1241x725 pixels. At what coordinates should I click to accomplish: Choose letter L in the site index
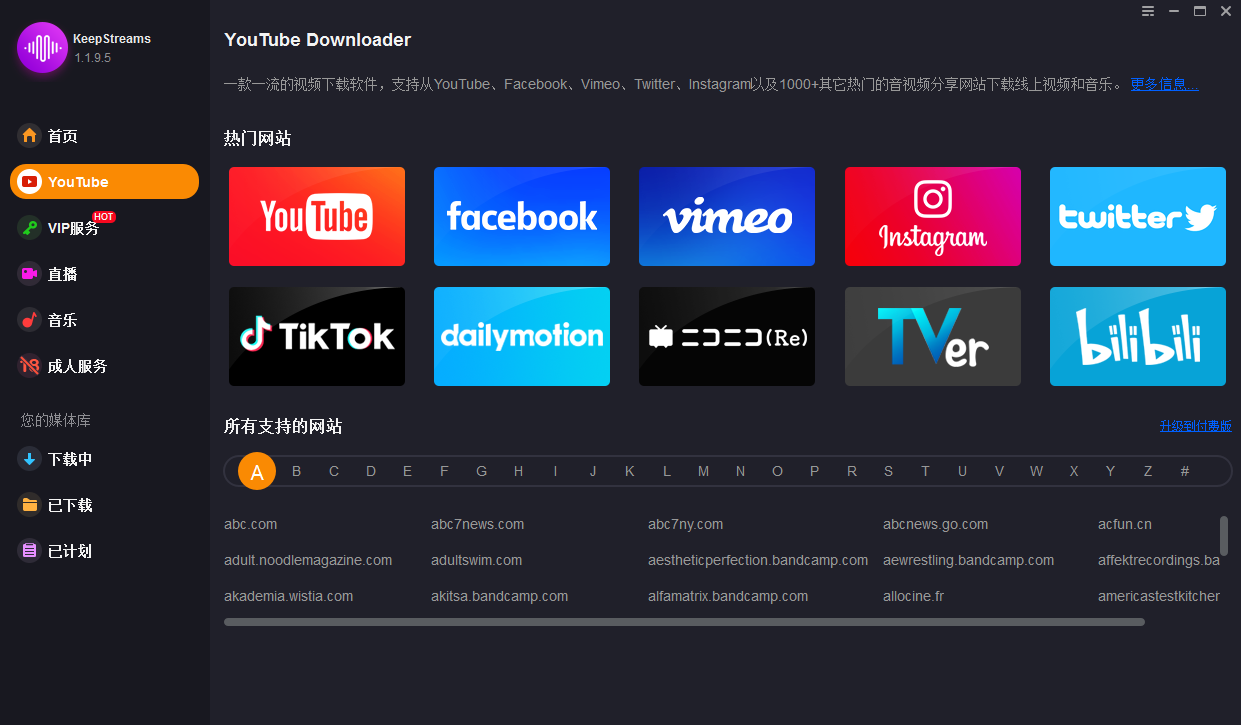coord(666,471)
